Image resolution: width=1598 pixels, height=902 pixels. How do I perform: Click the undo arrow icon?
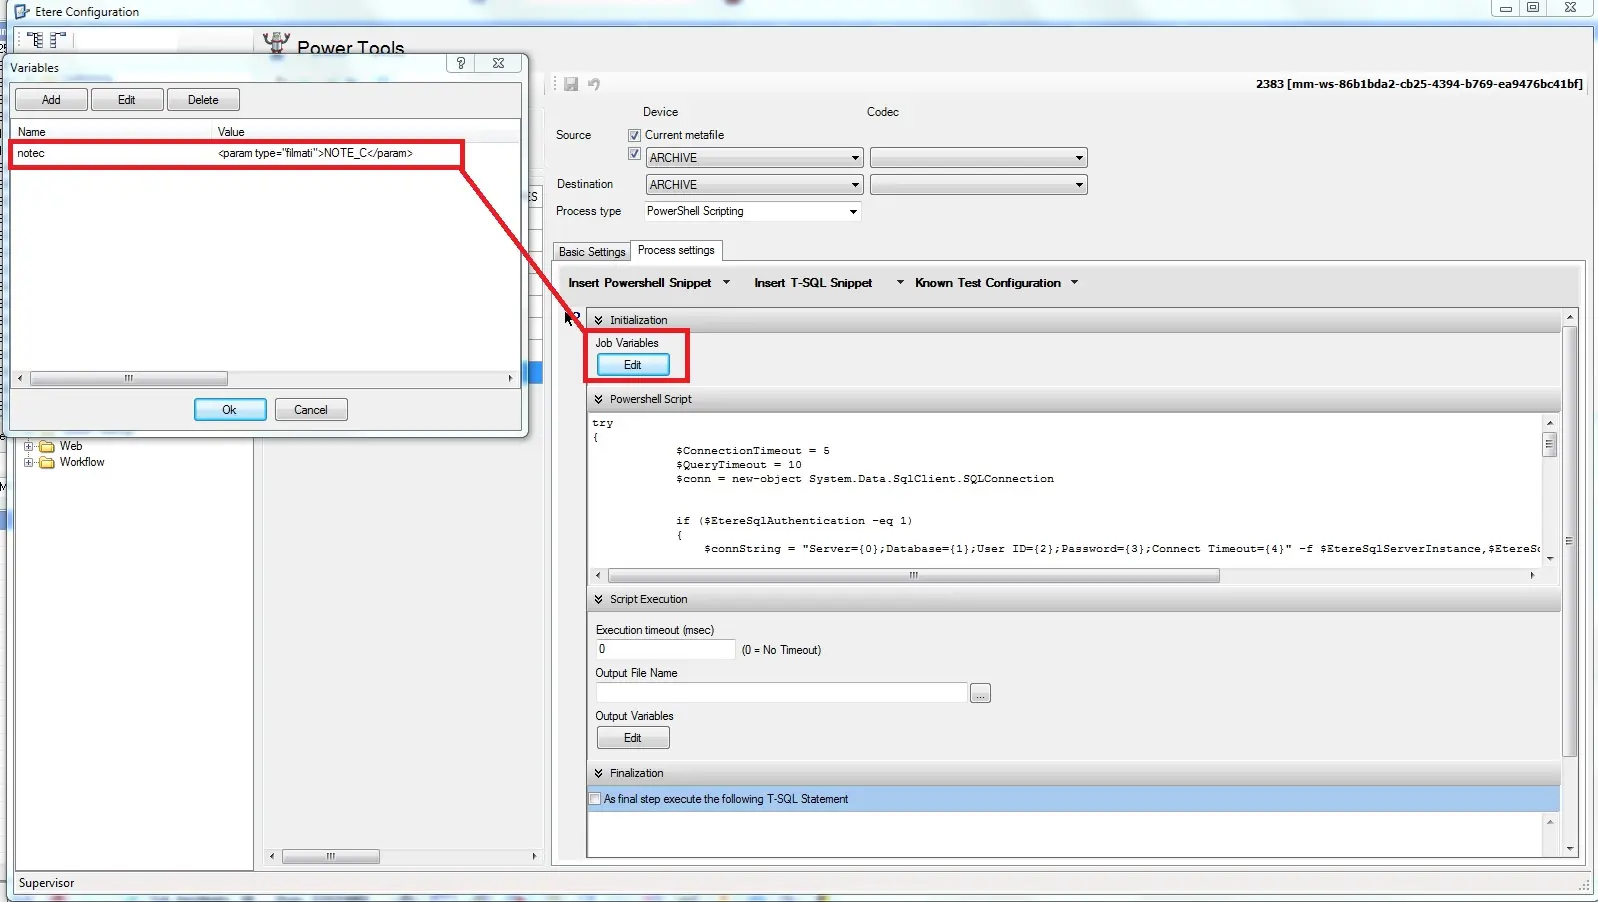tap(594, 84)
